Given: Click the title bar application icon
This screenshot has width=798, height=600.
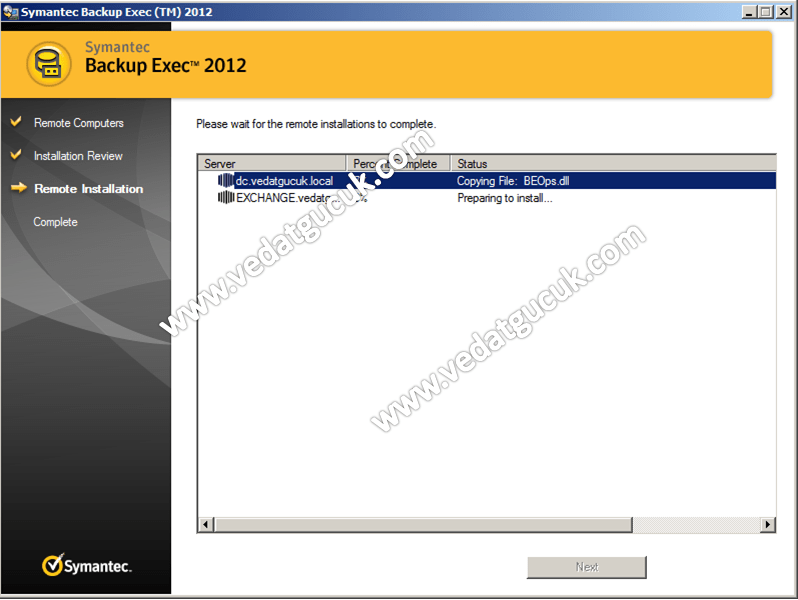Looking at the screenshot, I should pos(10,12).
